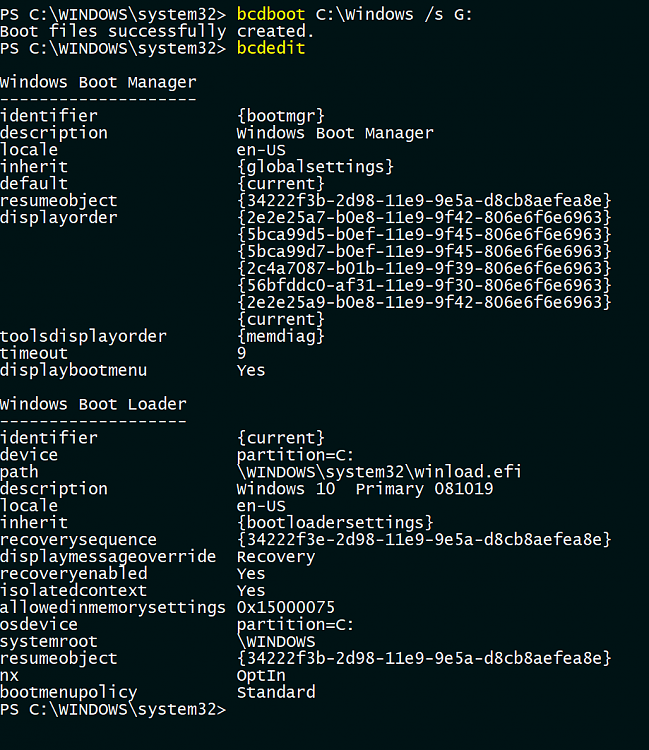649x750 pixels.
Task: Click the first displayorder GUID starting 2e2e25a7
Action: click(x=424, y=218)
